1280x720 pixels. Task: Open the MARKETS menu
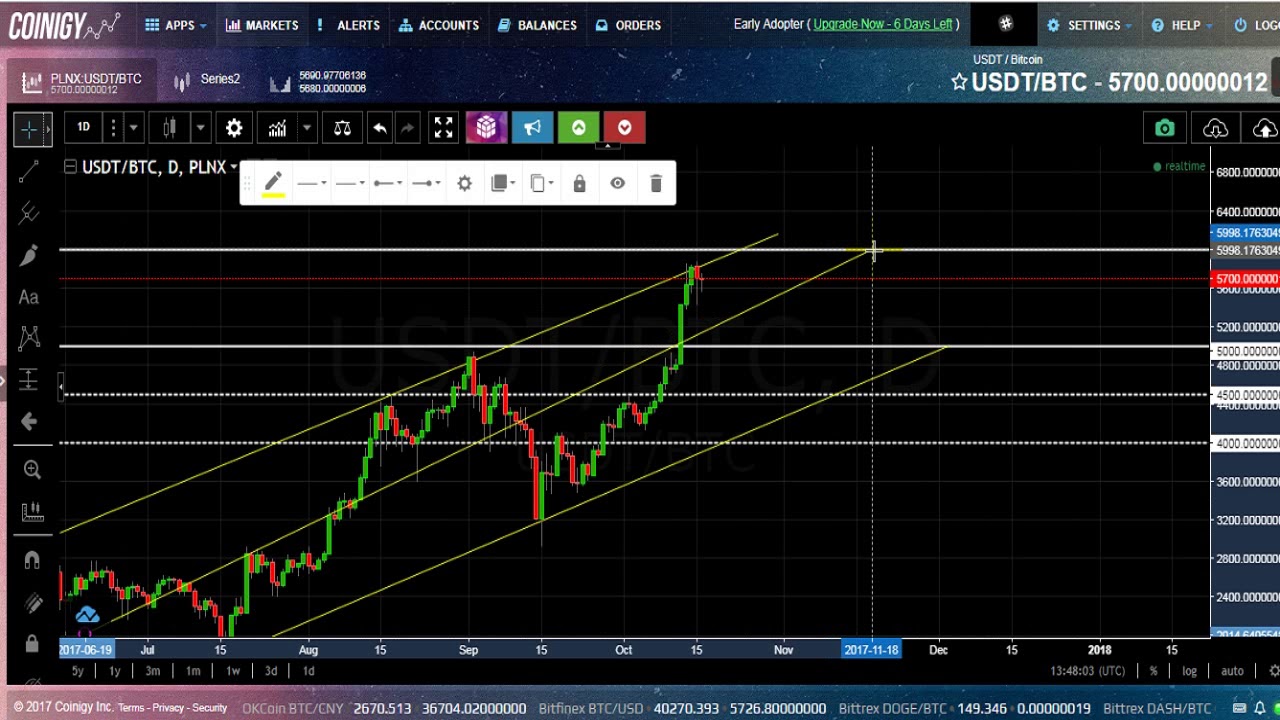click(x=261, y=25)
